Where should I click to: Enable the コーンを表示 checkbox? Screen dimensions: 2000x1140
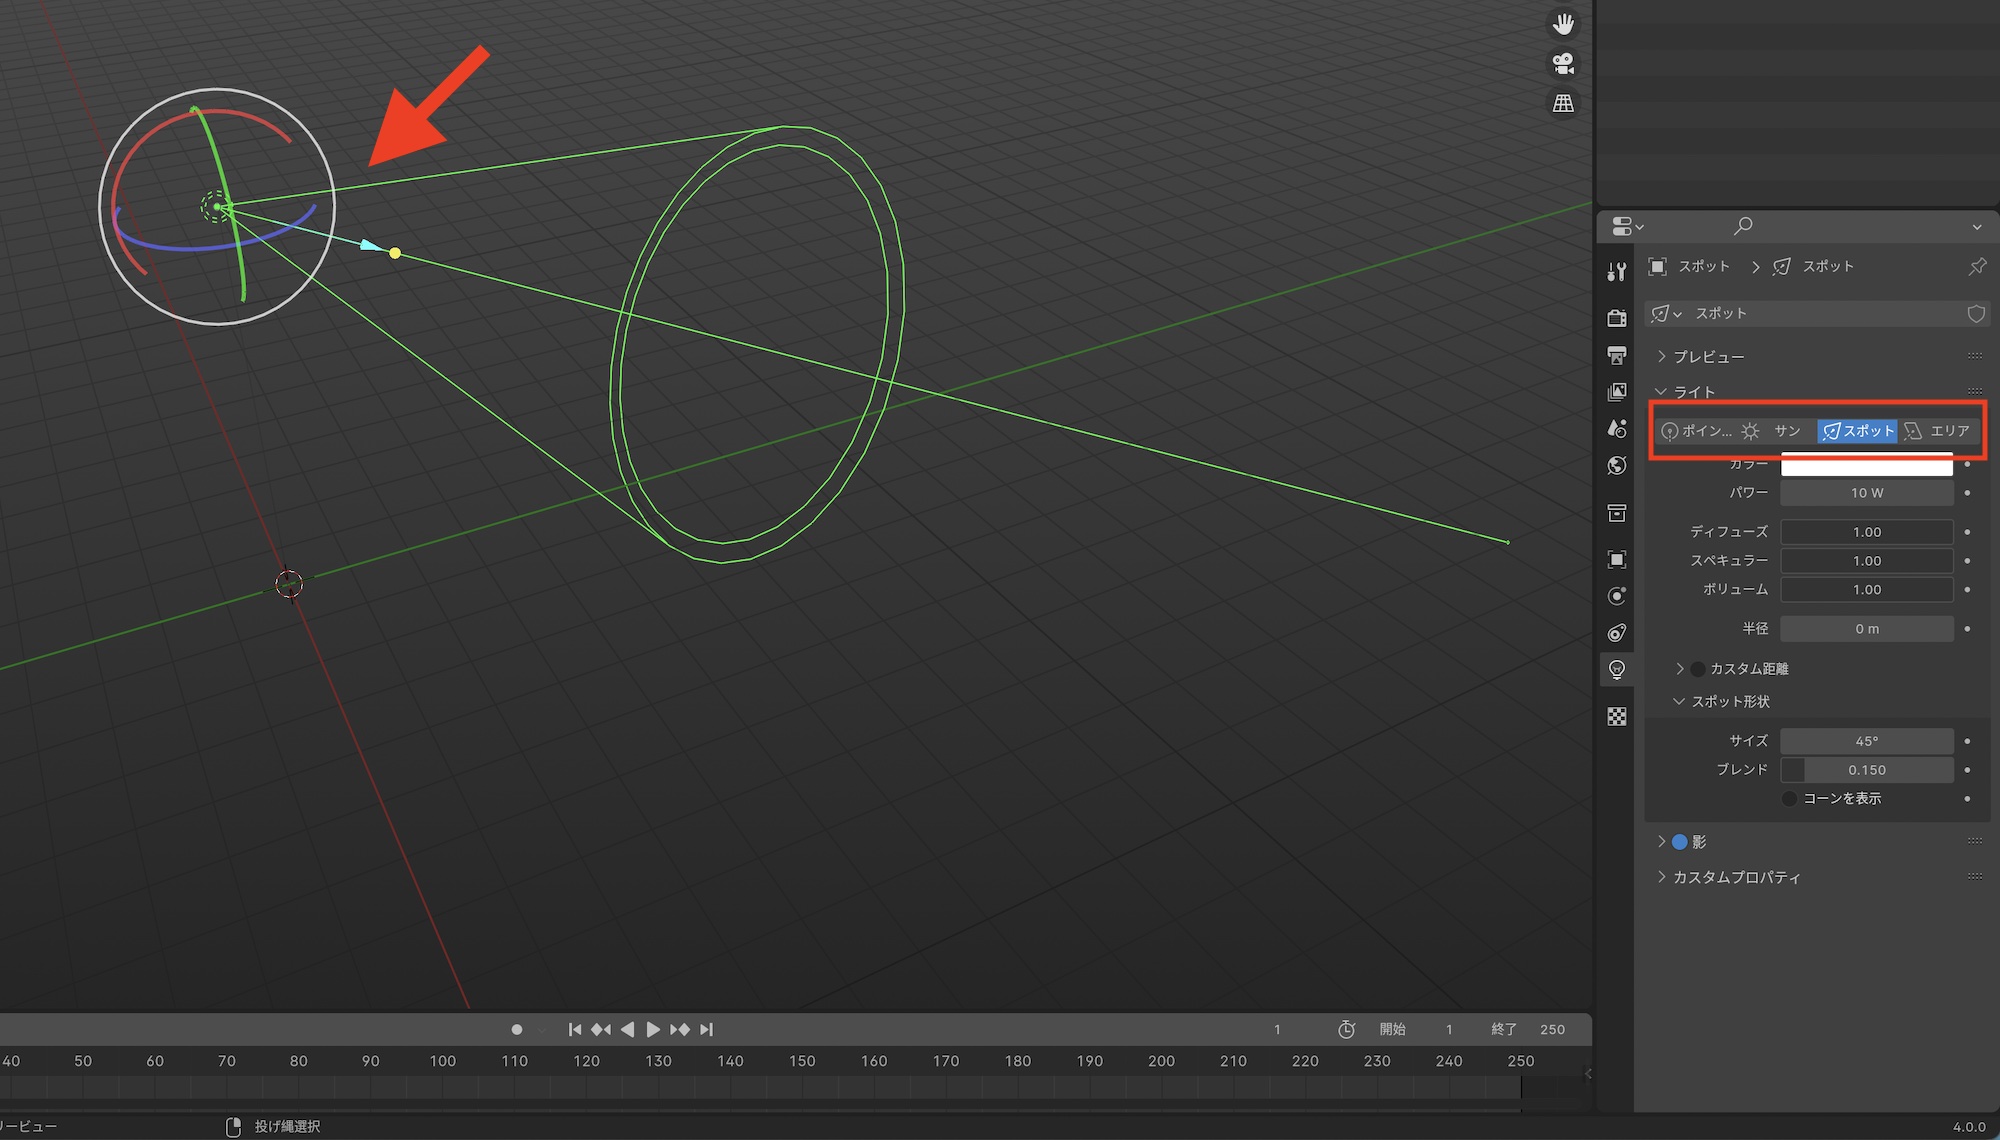pos(1789,798)
